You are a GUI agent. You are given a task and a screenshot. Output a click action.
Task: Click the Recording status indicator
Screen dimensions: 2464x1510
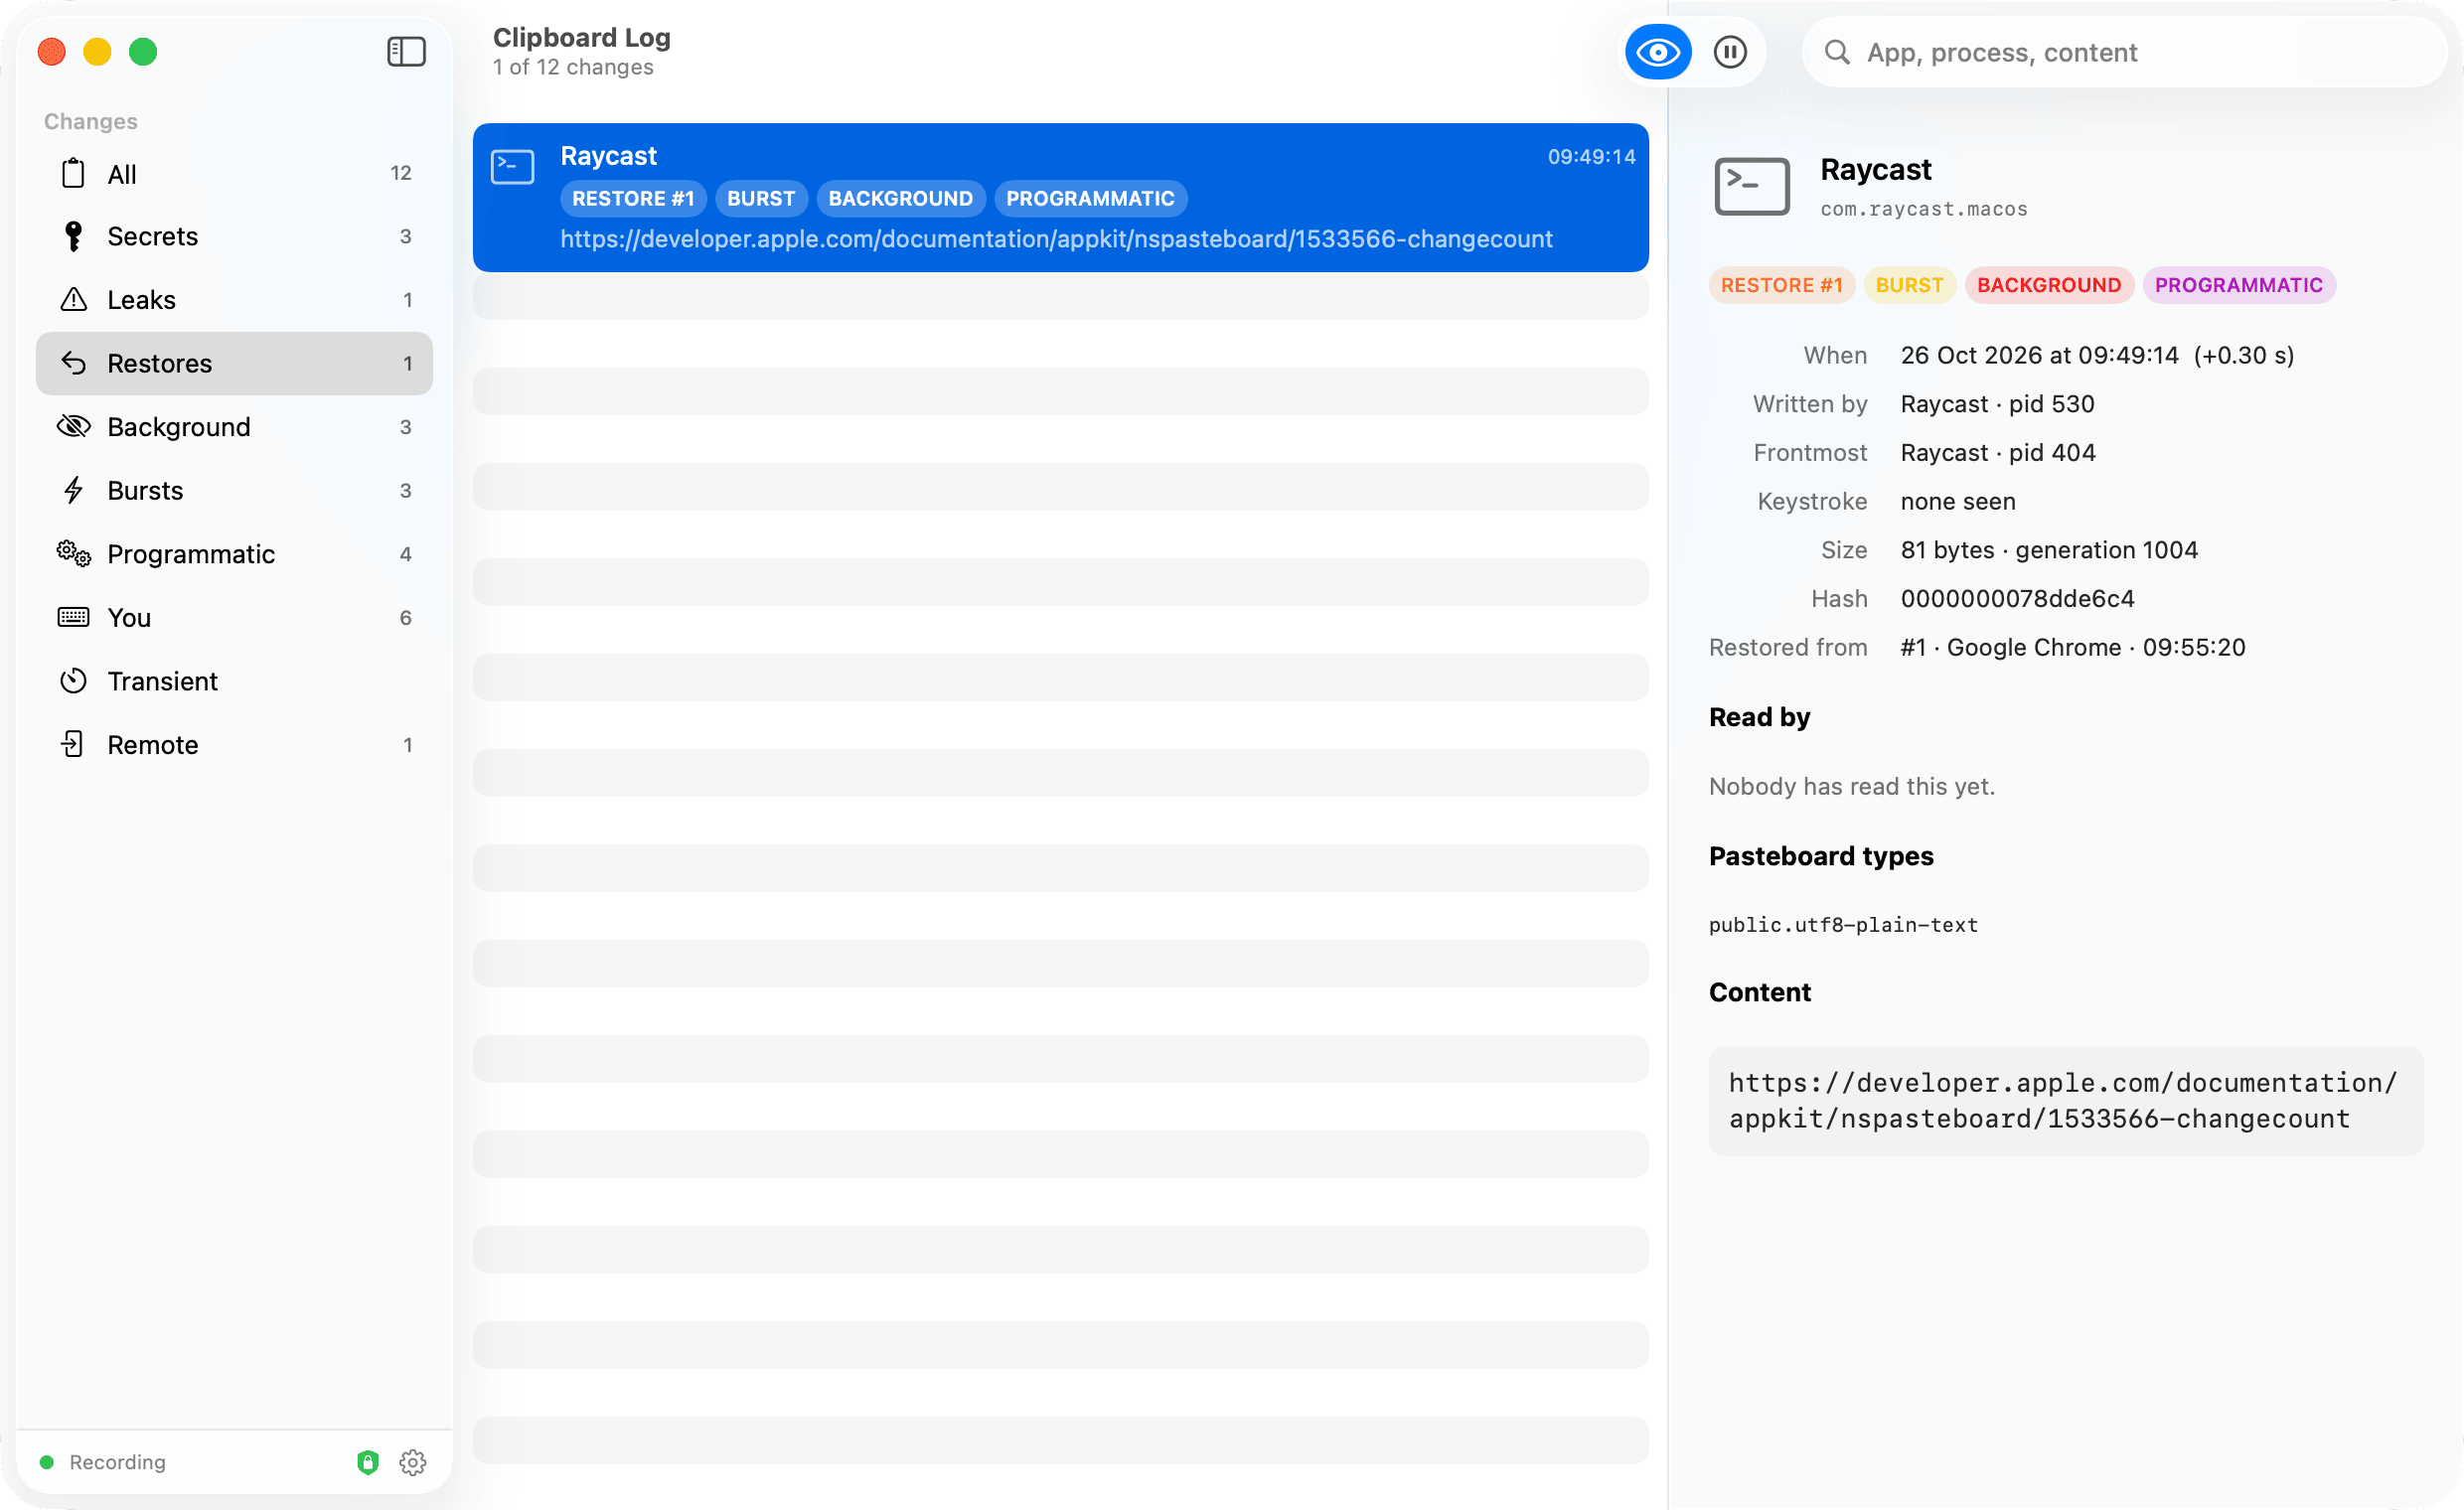coord(103,1462)
